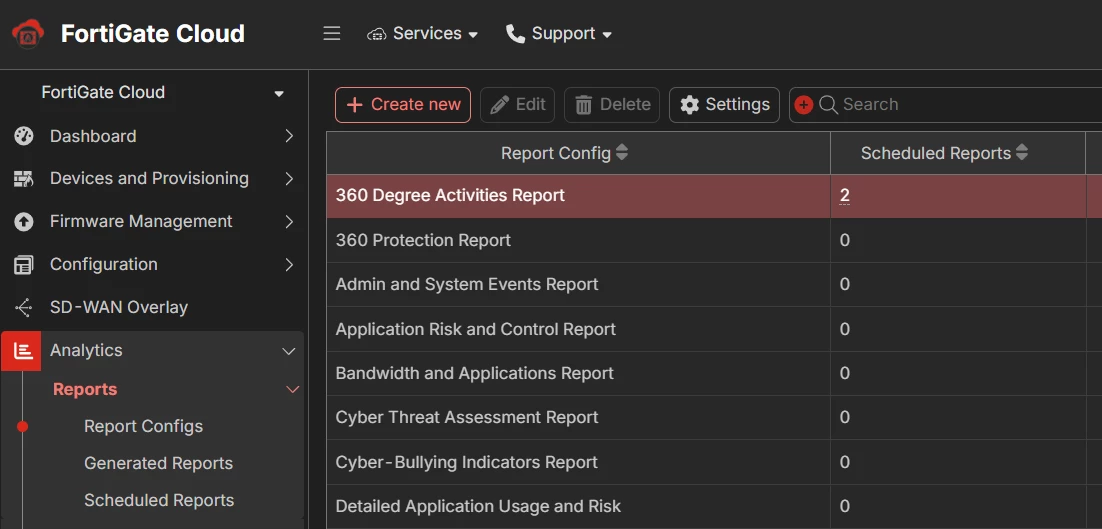This screenshot has width=1102, height=529.
Task: Expand the Firmware Management chevron
Action: click(289, 222)
